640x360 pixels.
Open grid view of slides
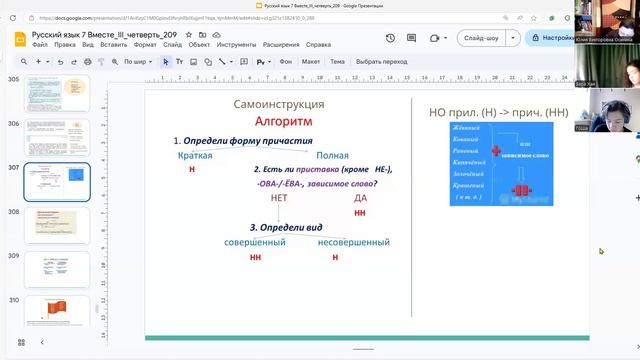22,342
